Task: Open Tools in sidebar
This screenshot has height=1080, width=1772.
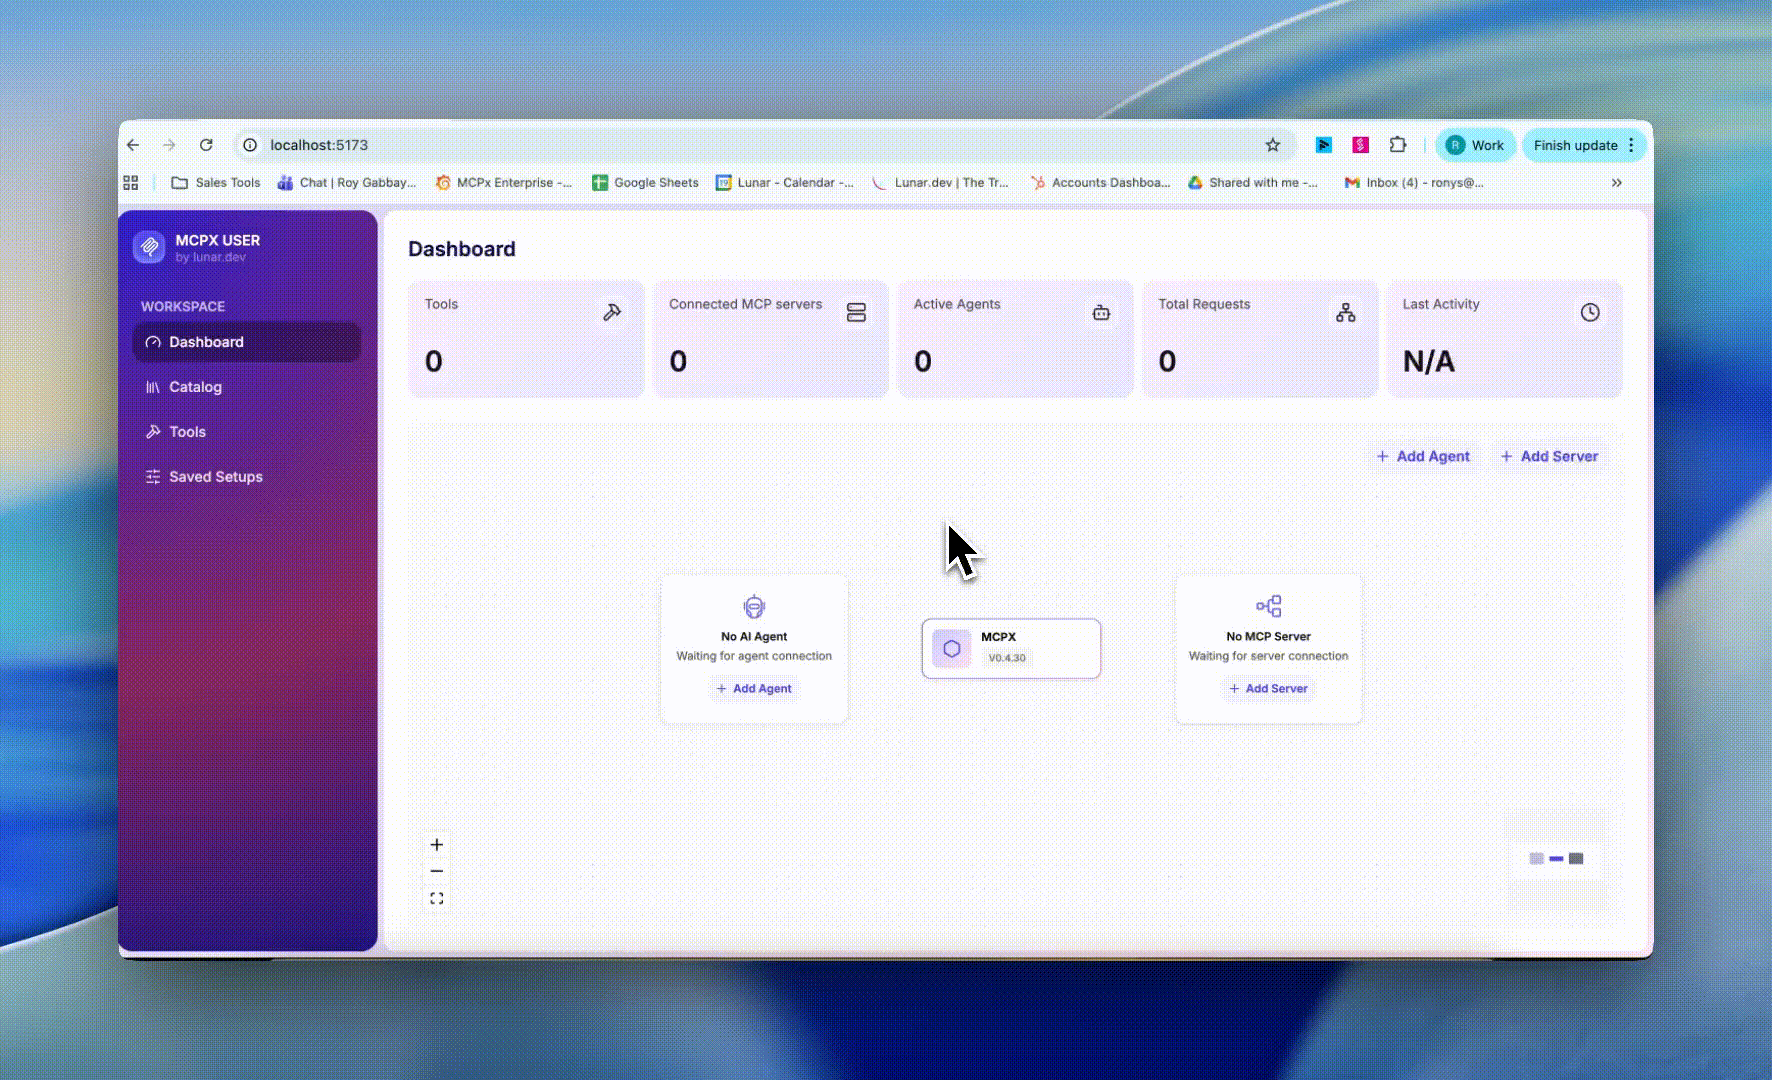Action: [247, 432]
